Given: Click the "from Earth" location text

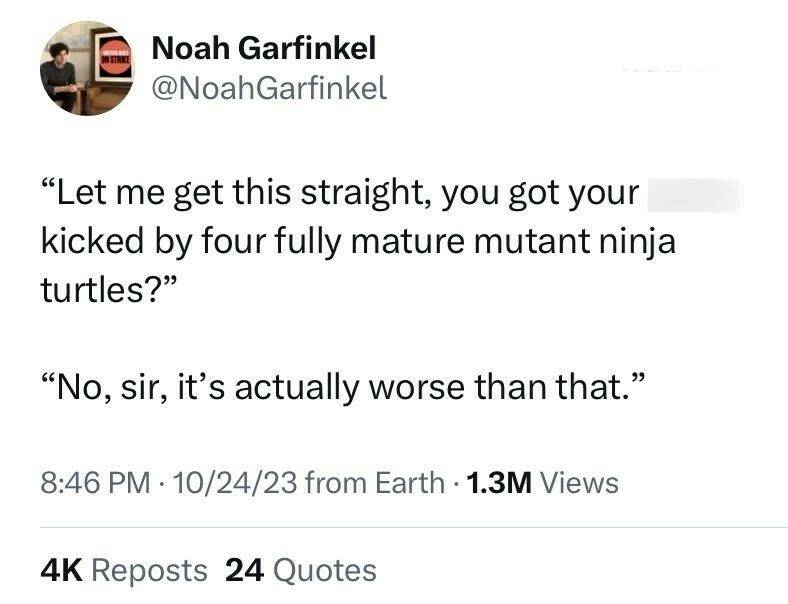Looking at the screenshot, I should point(372,484).
